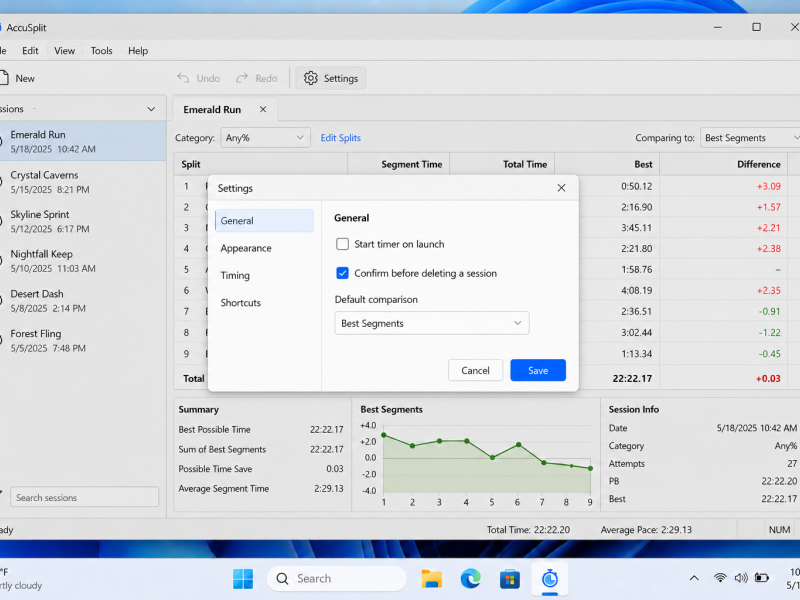The image size is (800, 600).
Task: Click NUM indicator in status bar
Action: [x=779, y=530]
